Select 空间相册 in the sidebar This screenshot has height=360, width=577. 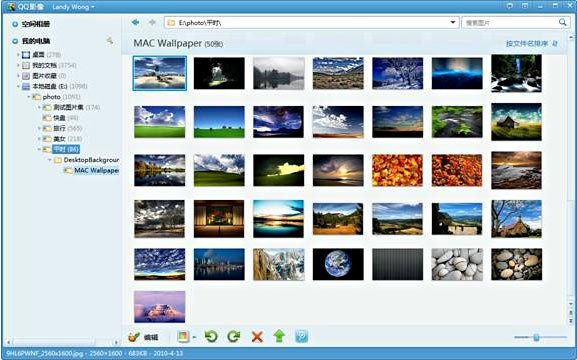pos(35,24)
